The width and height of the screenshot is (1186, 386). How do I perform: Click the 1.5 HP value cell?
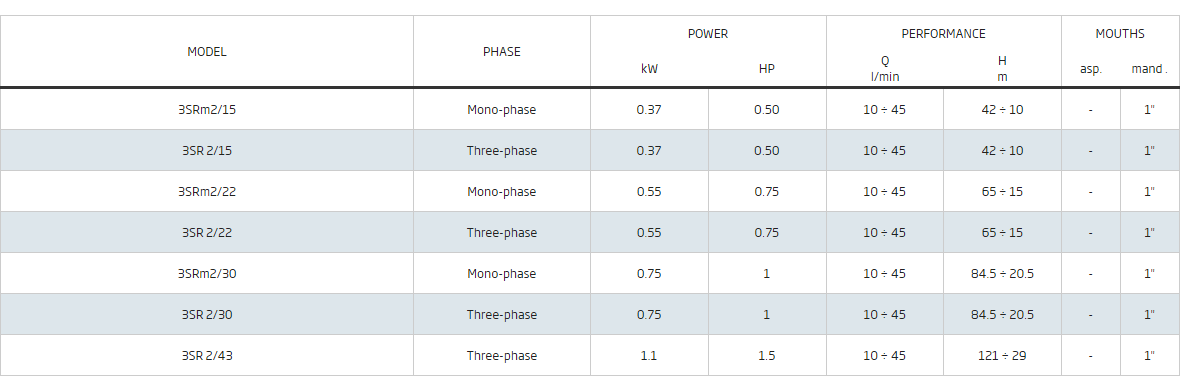pyautogui.click(x=767, y=355)
